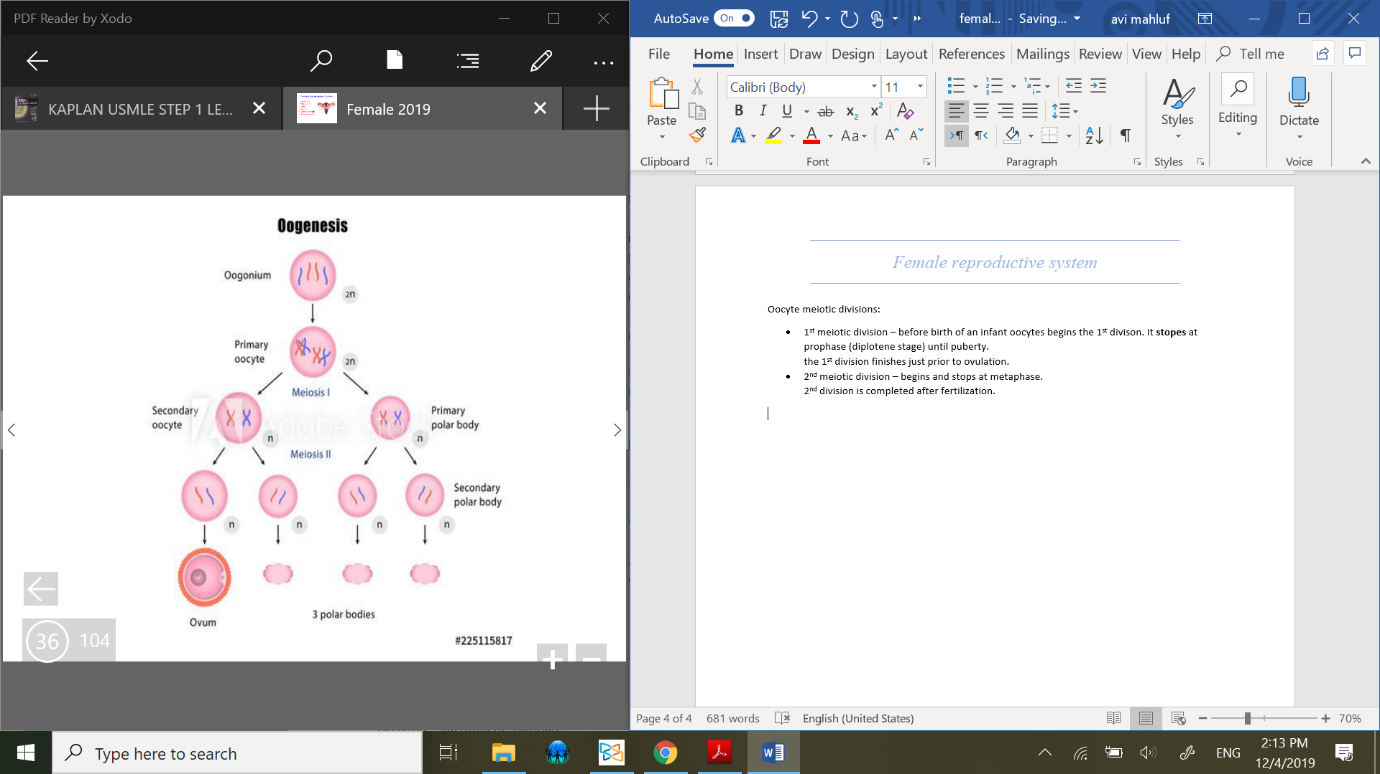
Task: Toggle Italic formatting in Word
Action: (763, 111)
